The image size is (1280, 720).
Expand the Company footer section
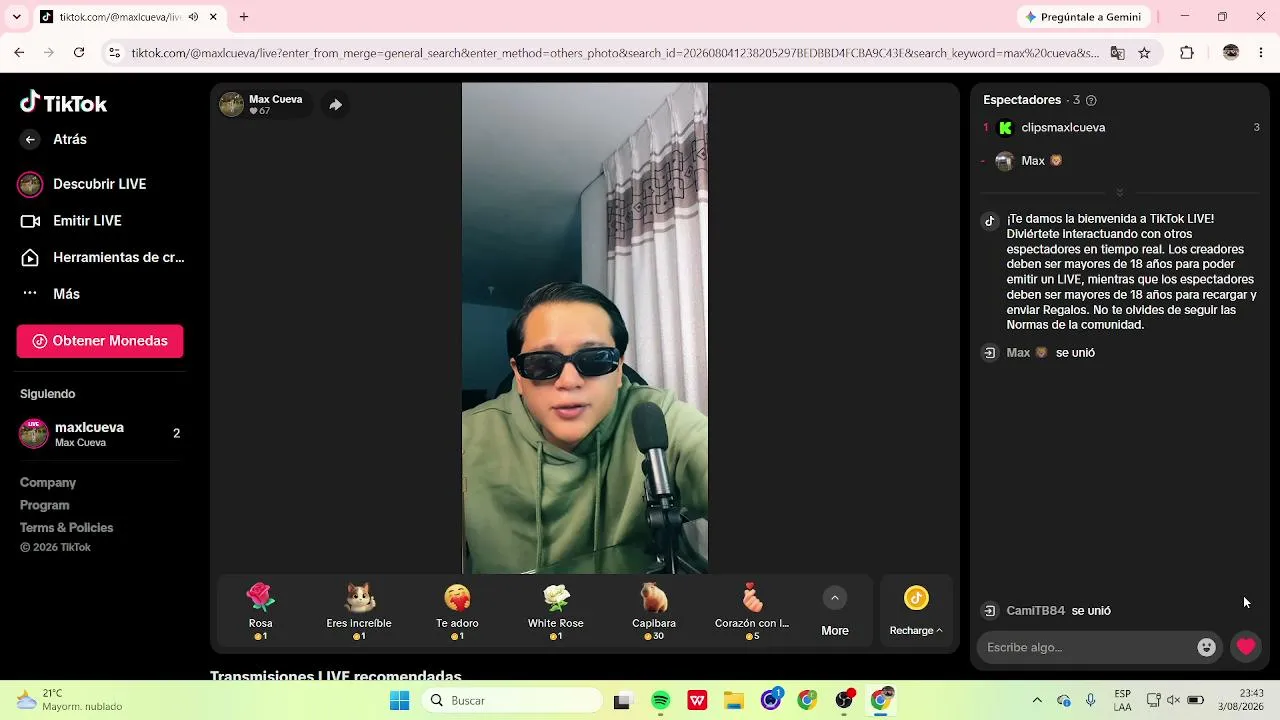pyautogui.click(x=48, y=483)
